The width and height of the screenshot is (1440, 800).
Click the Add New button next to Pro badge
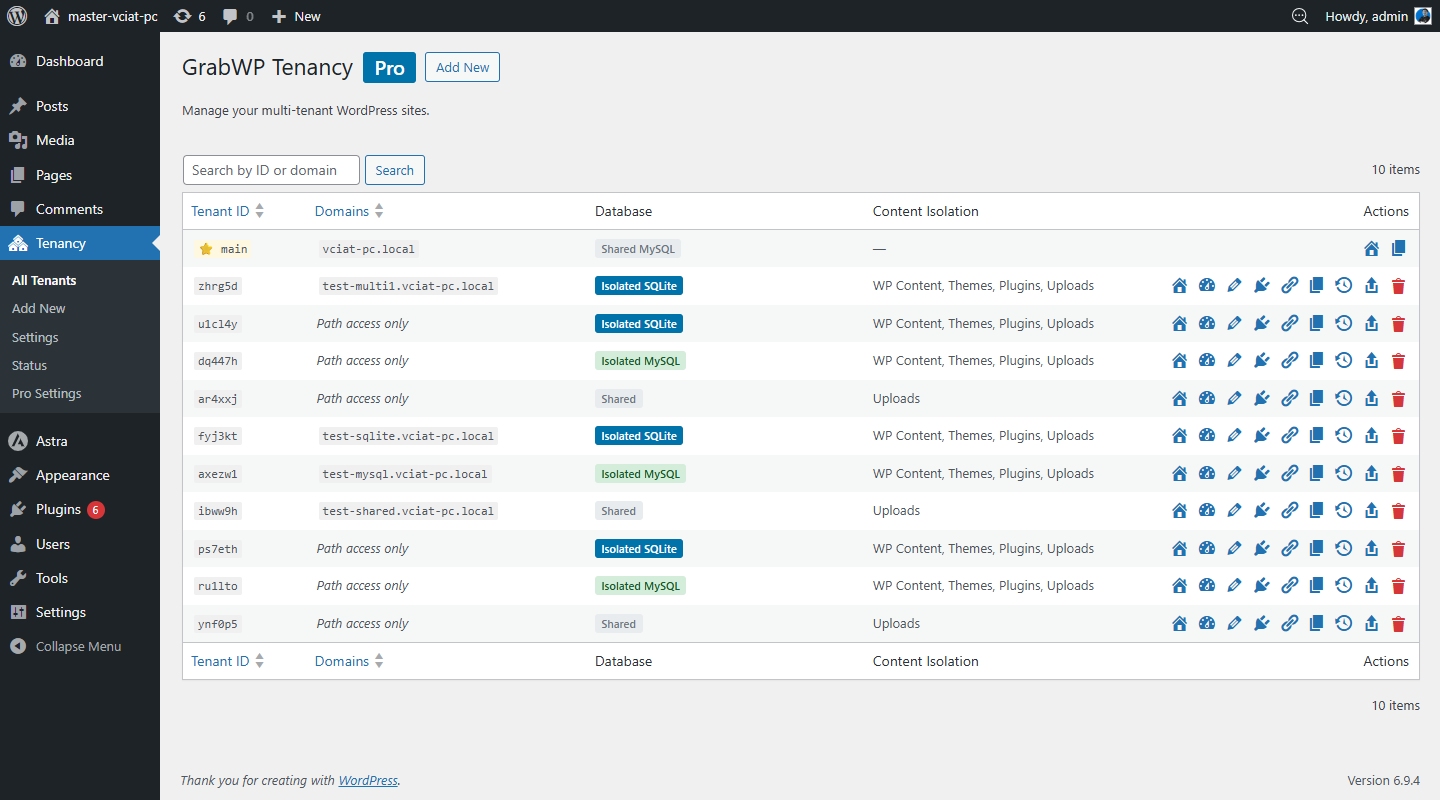(x=462, y=67)
